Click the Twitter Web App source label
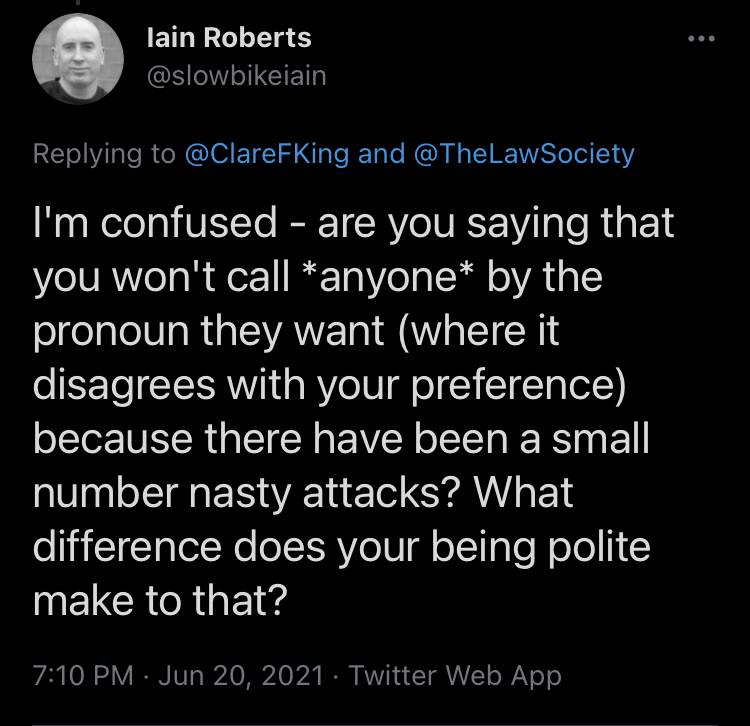The image size is (750, 726). click(455, 676)
